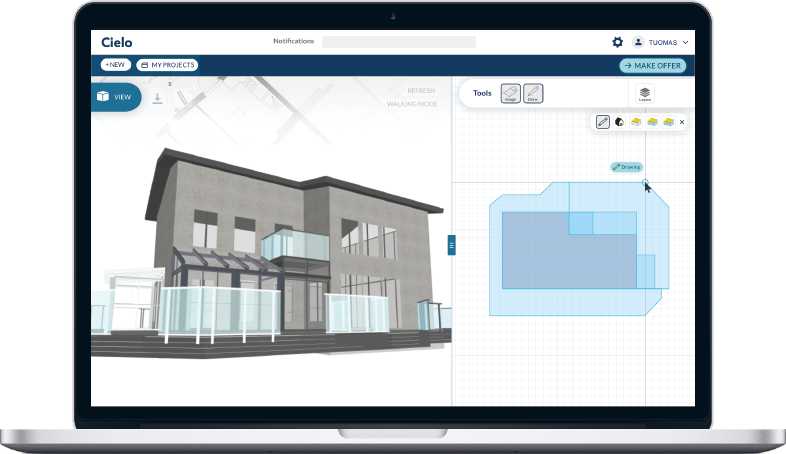Select the pencil icon in floating toolbar
This screenshot has height=454, width=786.
point(603,122)
